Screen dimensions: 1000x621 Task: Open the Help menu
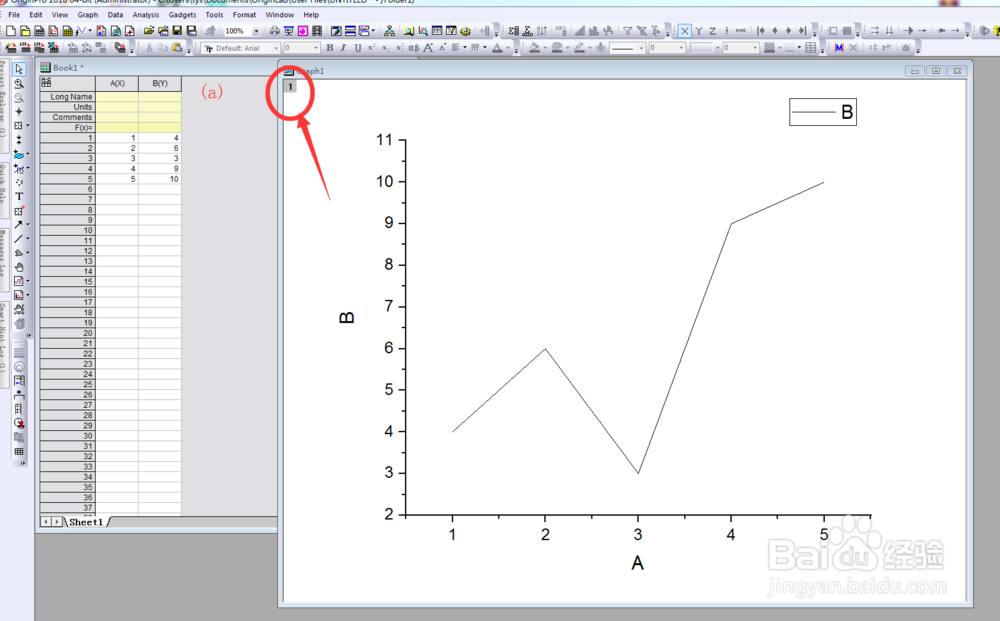[311, 15]
